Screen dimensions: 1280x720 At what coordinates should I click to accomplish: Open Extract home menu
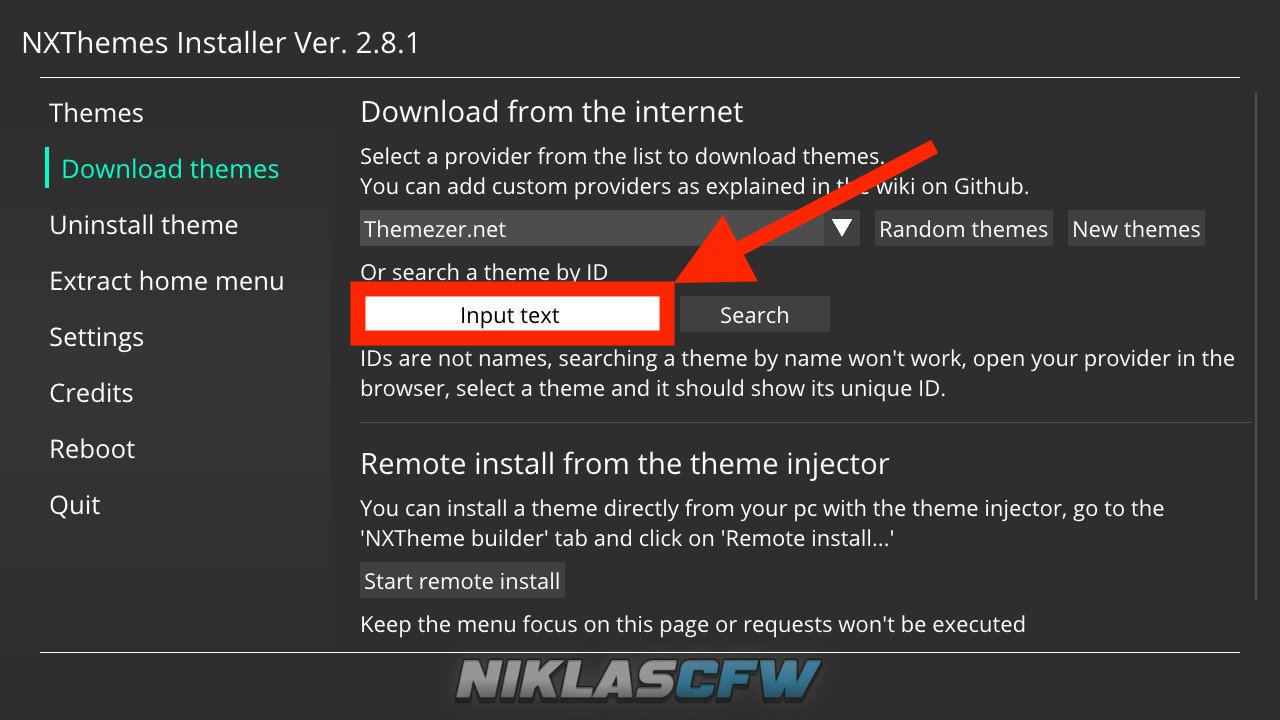167,281
